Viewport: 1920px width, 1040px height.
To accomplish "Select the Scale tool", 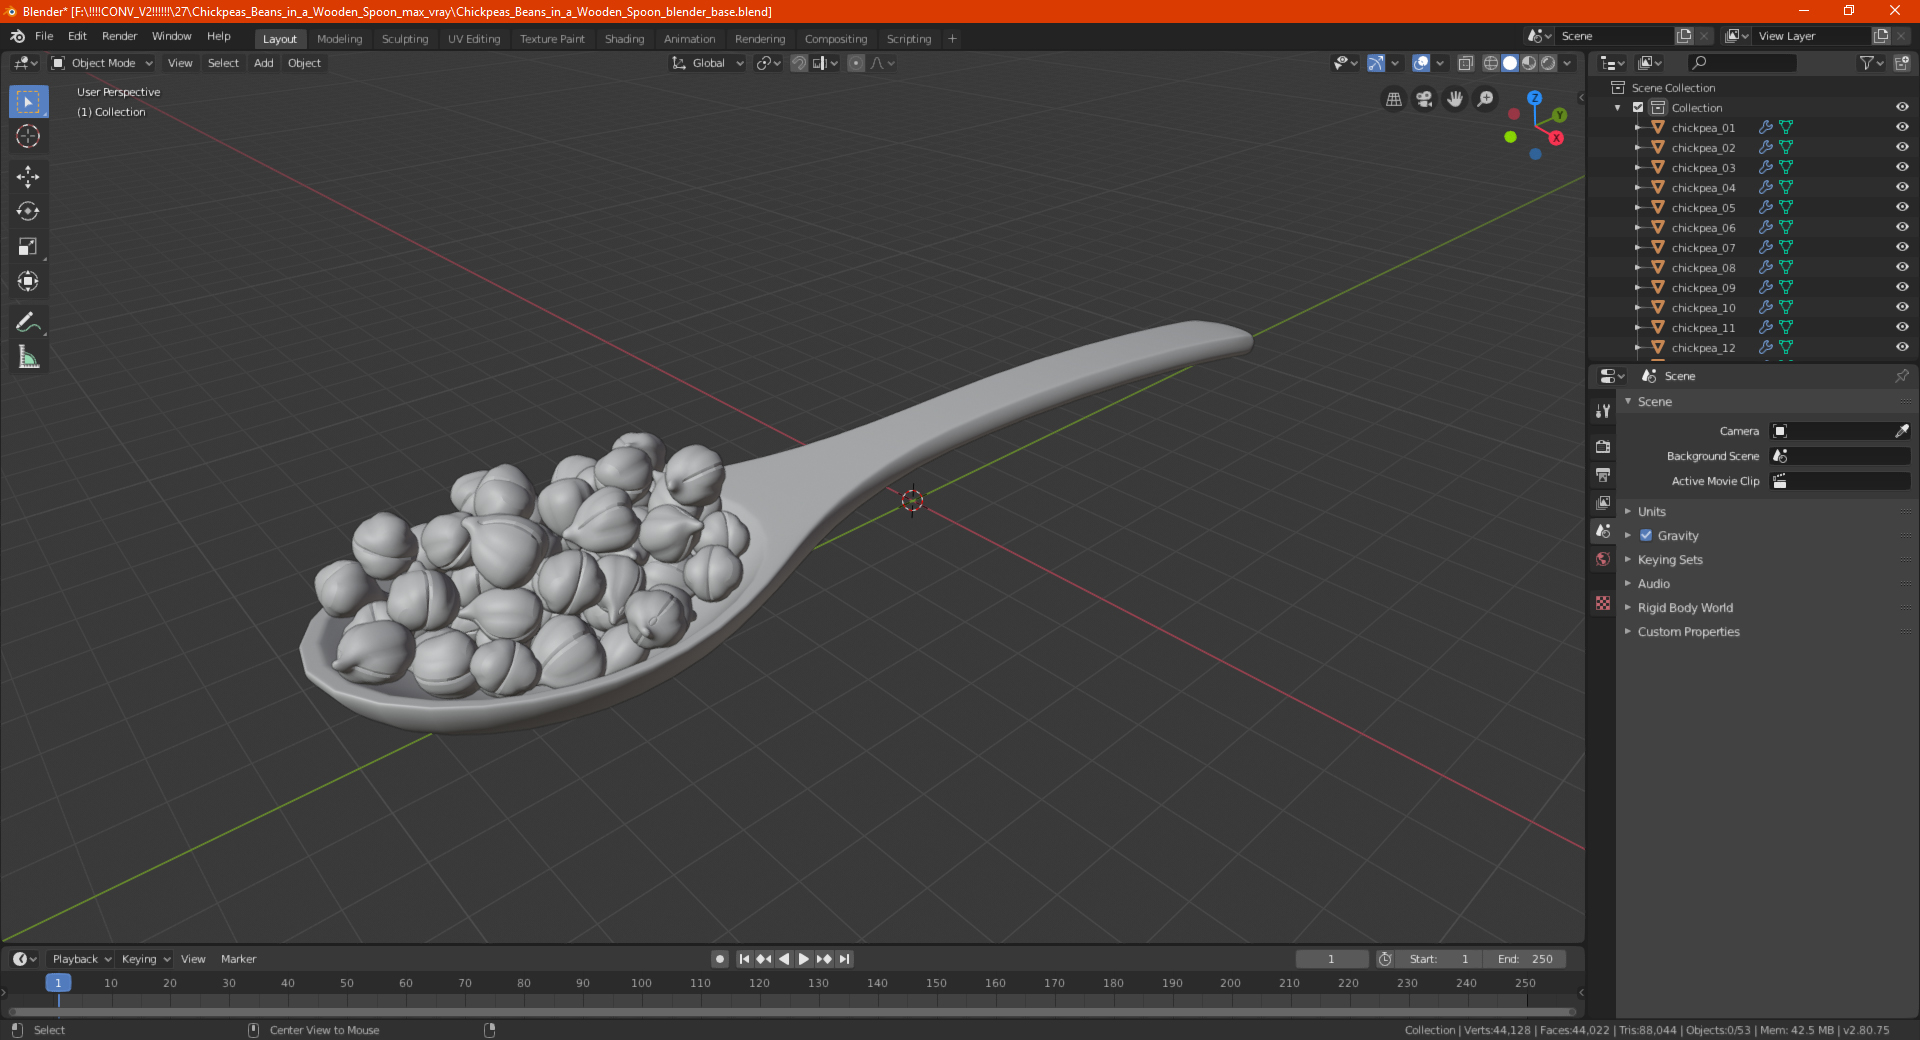I will click(28, 247).
